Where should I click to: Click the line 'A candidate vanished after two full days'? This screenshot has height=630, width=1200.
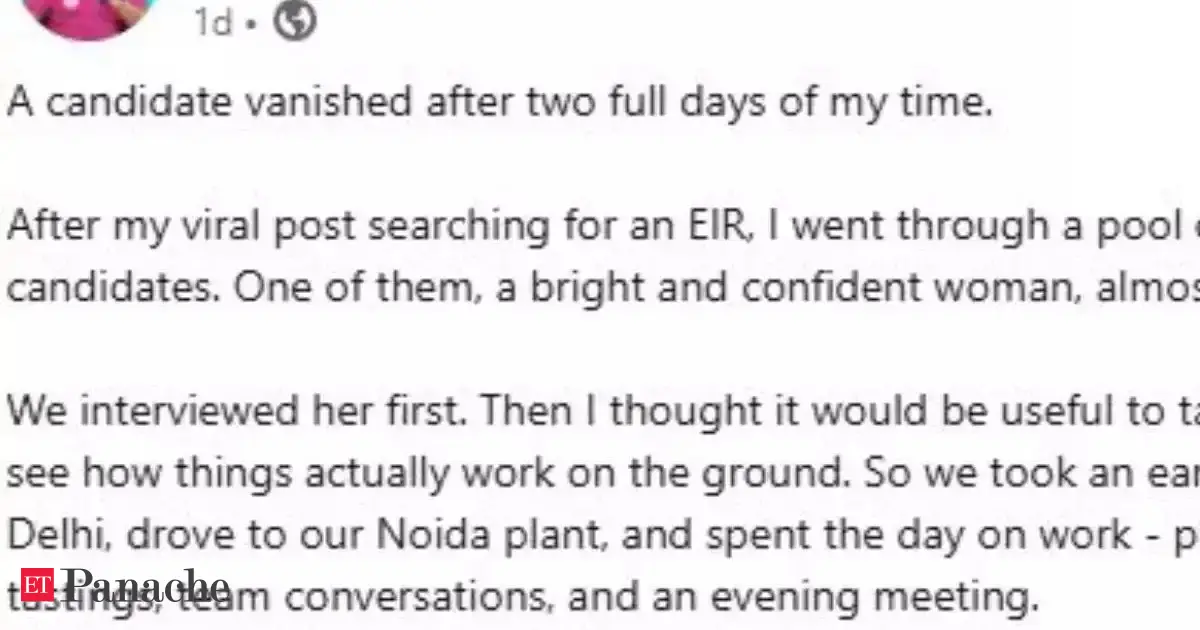[x=499, y=103]
